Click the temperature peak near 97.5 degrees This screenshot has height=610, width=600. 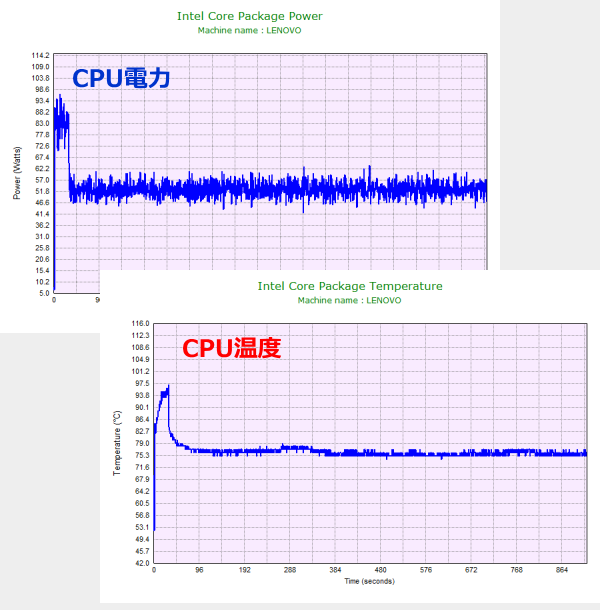[168, 387]
